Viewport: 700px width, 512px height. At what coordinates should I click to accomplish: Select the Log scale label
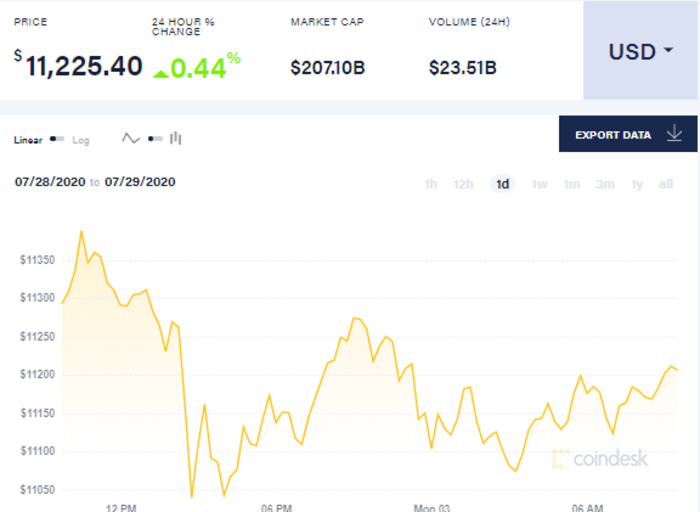[x=81, y=140]
